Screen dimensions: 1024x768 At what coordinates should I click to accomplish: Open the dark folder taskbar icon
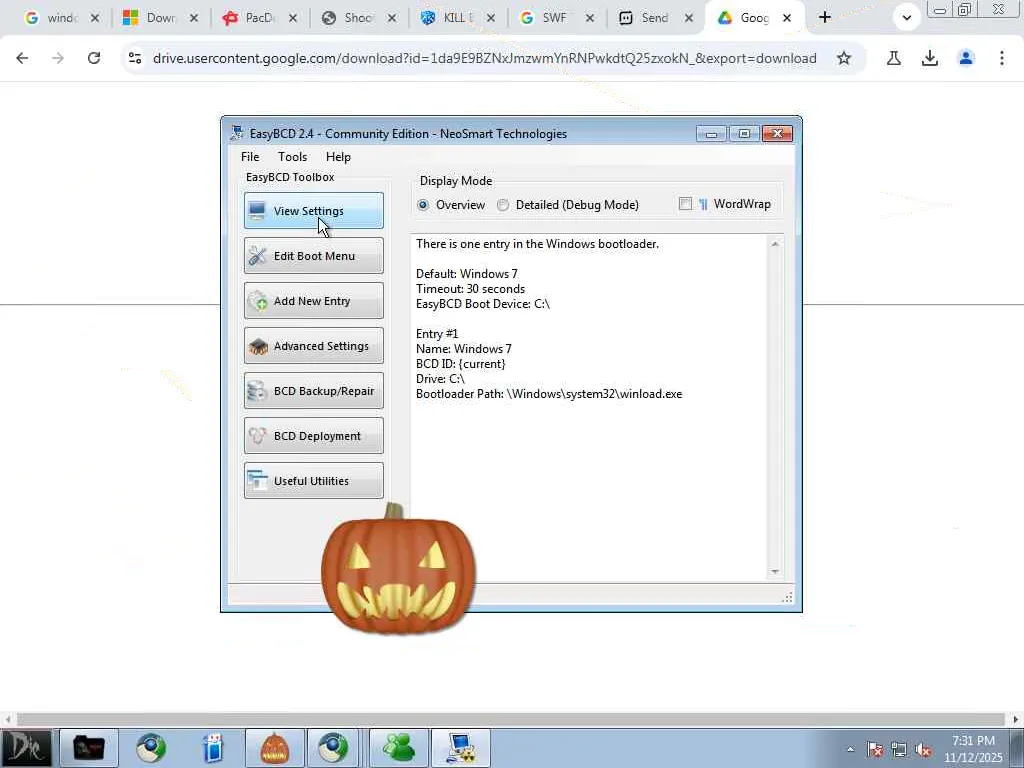pos(89,748)
